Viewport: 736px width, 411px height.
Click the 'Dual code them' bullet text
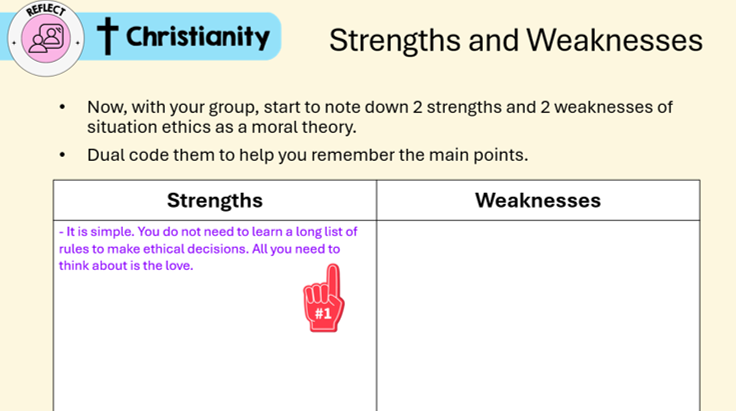(307, 155)
